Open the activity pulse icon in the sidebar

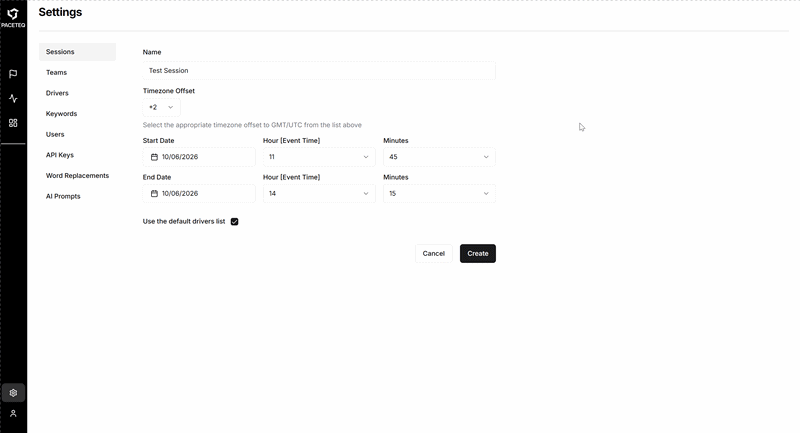pyautogui.click(x=13, y=98)
